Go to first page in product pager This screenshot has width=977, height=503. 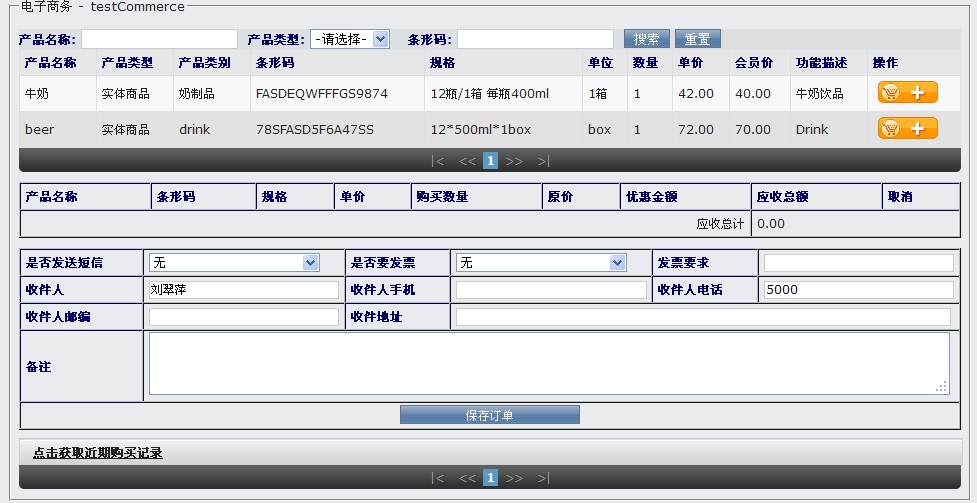437,161
